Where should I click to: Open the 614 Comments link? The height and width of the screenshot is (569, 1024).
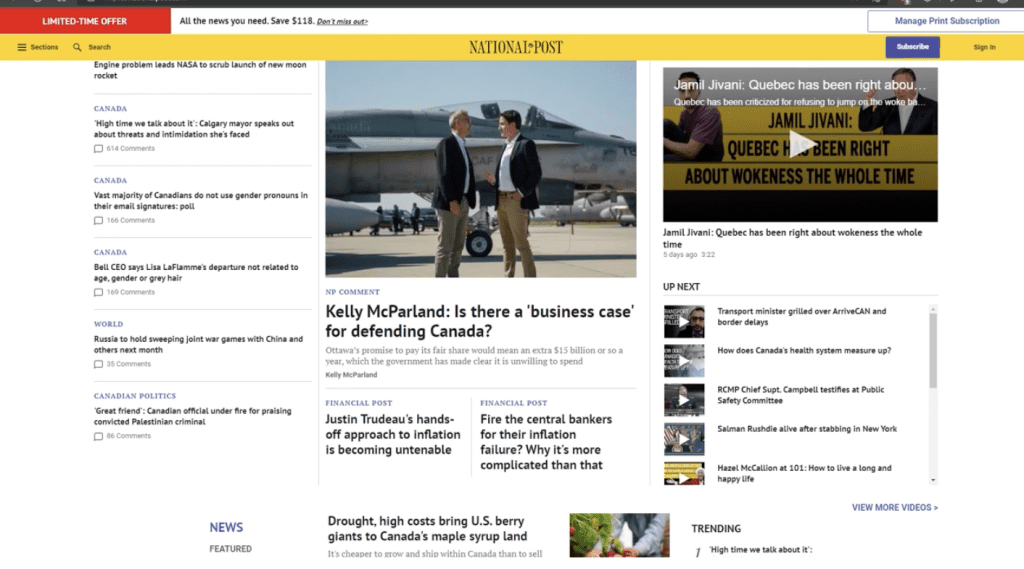click(131, 149)
